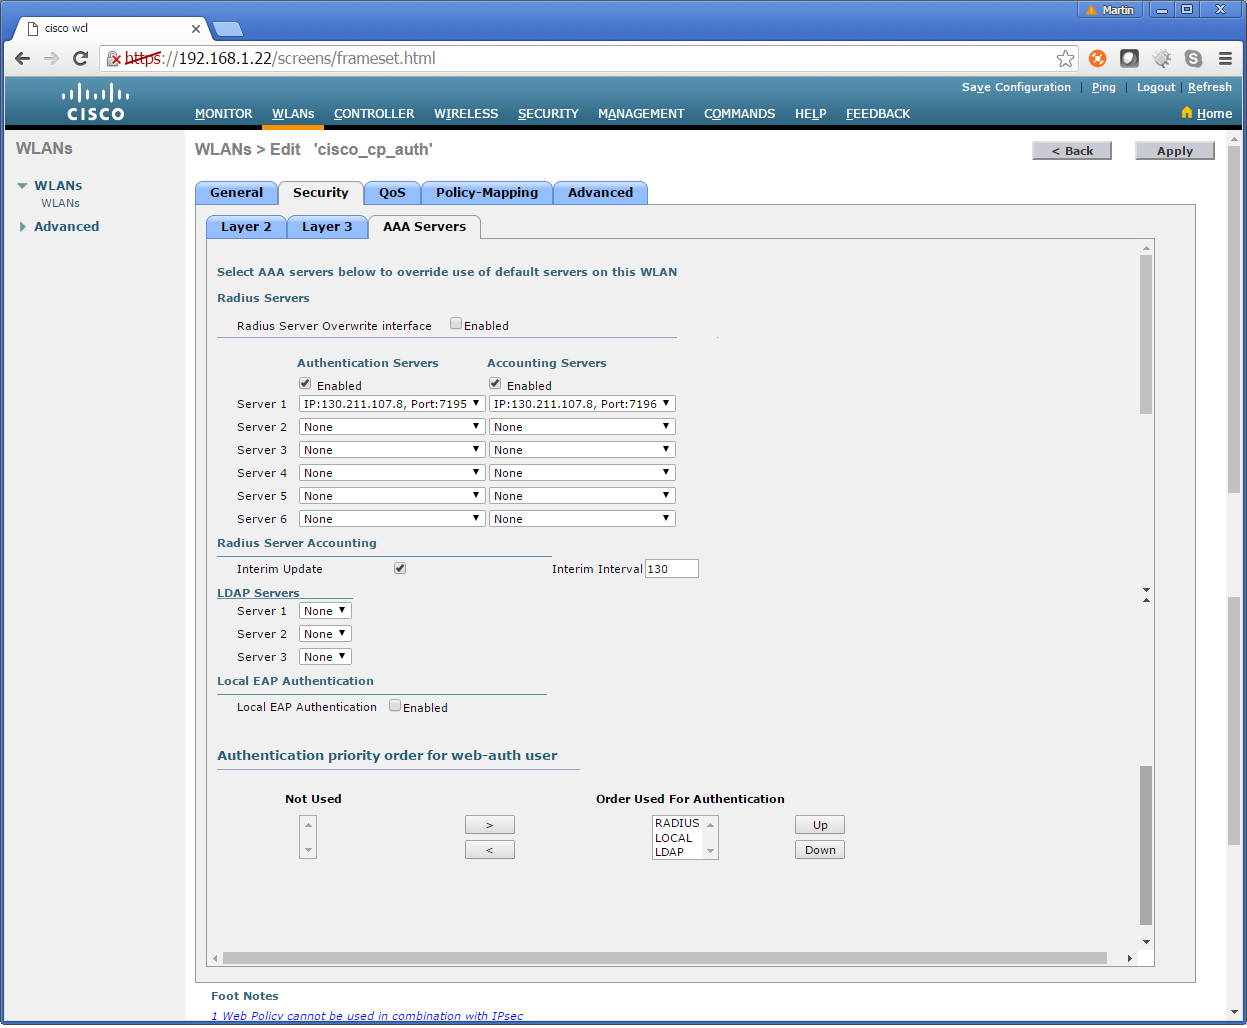
Task: Open LDAP Server 1 dropdown
Action: point(325,611)
